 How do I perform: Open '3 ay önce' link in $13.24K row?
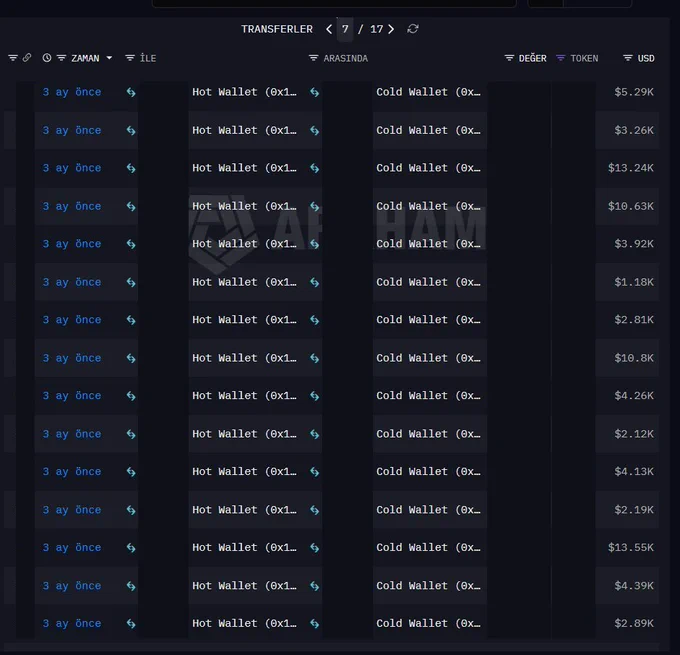[x=72, y=168]
